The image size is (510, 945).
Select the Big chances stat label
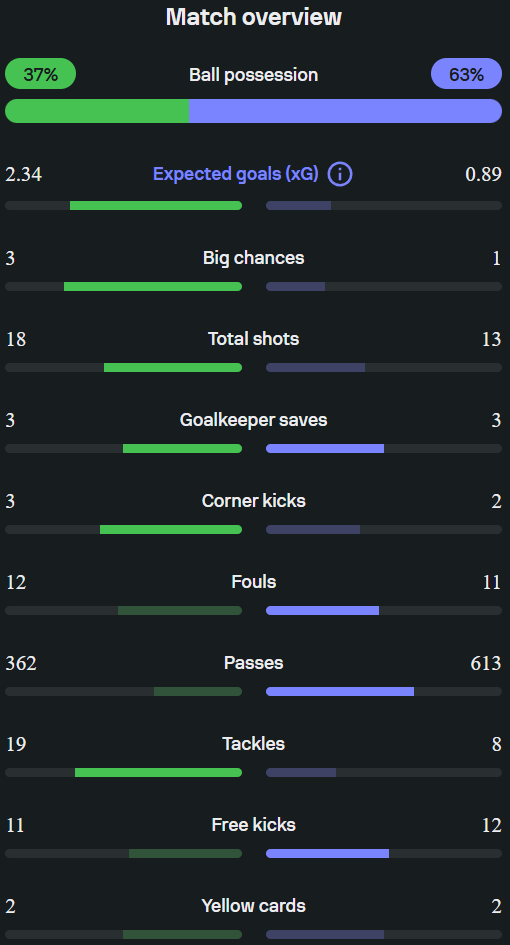[x=254, y=258]
